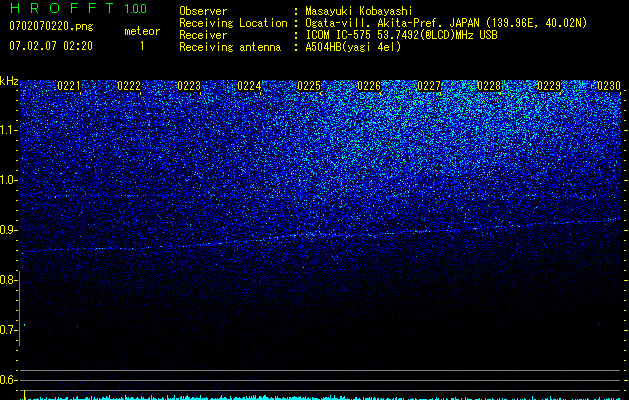The image size is (629, 400).
Task: Click the 0.8 kHz axis label
Action: [9, 280]
